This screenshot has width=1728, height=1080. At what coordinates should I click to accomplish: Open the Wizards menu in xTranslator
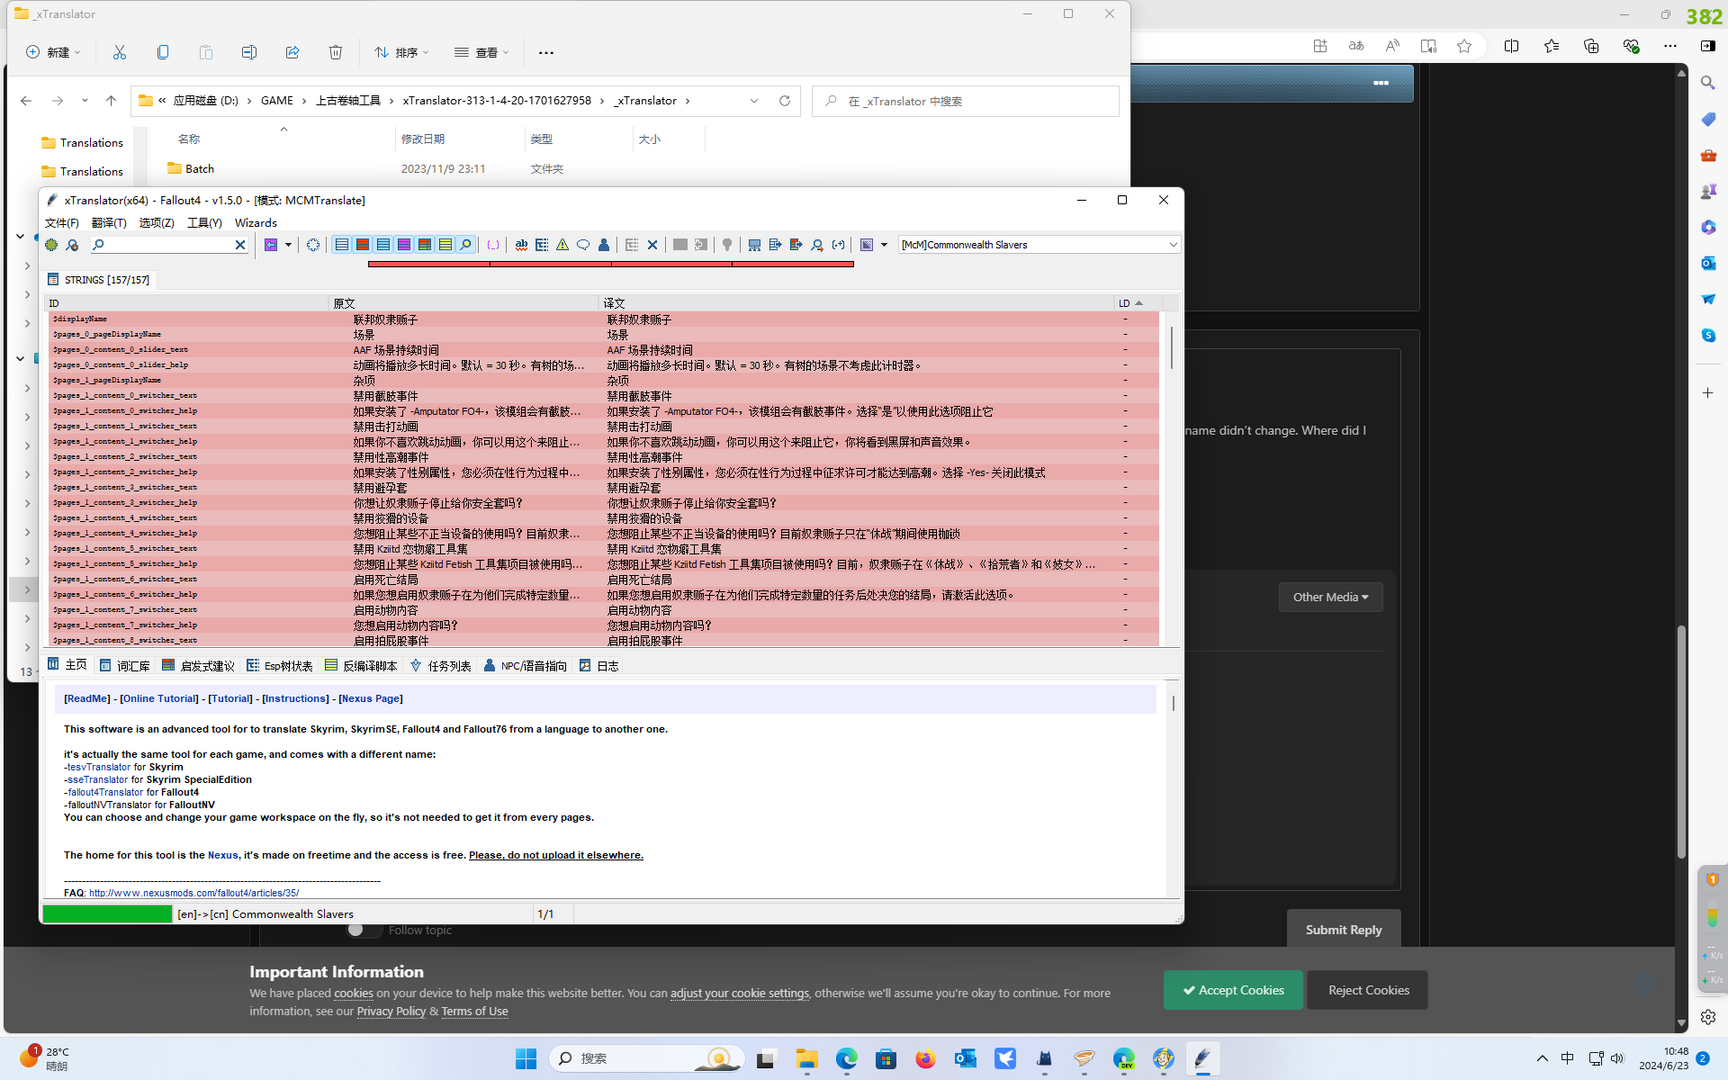coord(256,223)
